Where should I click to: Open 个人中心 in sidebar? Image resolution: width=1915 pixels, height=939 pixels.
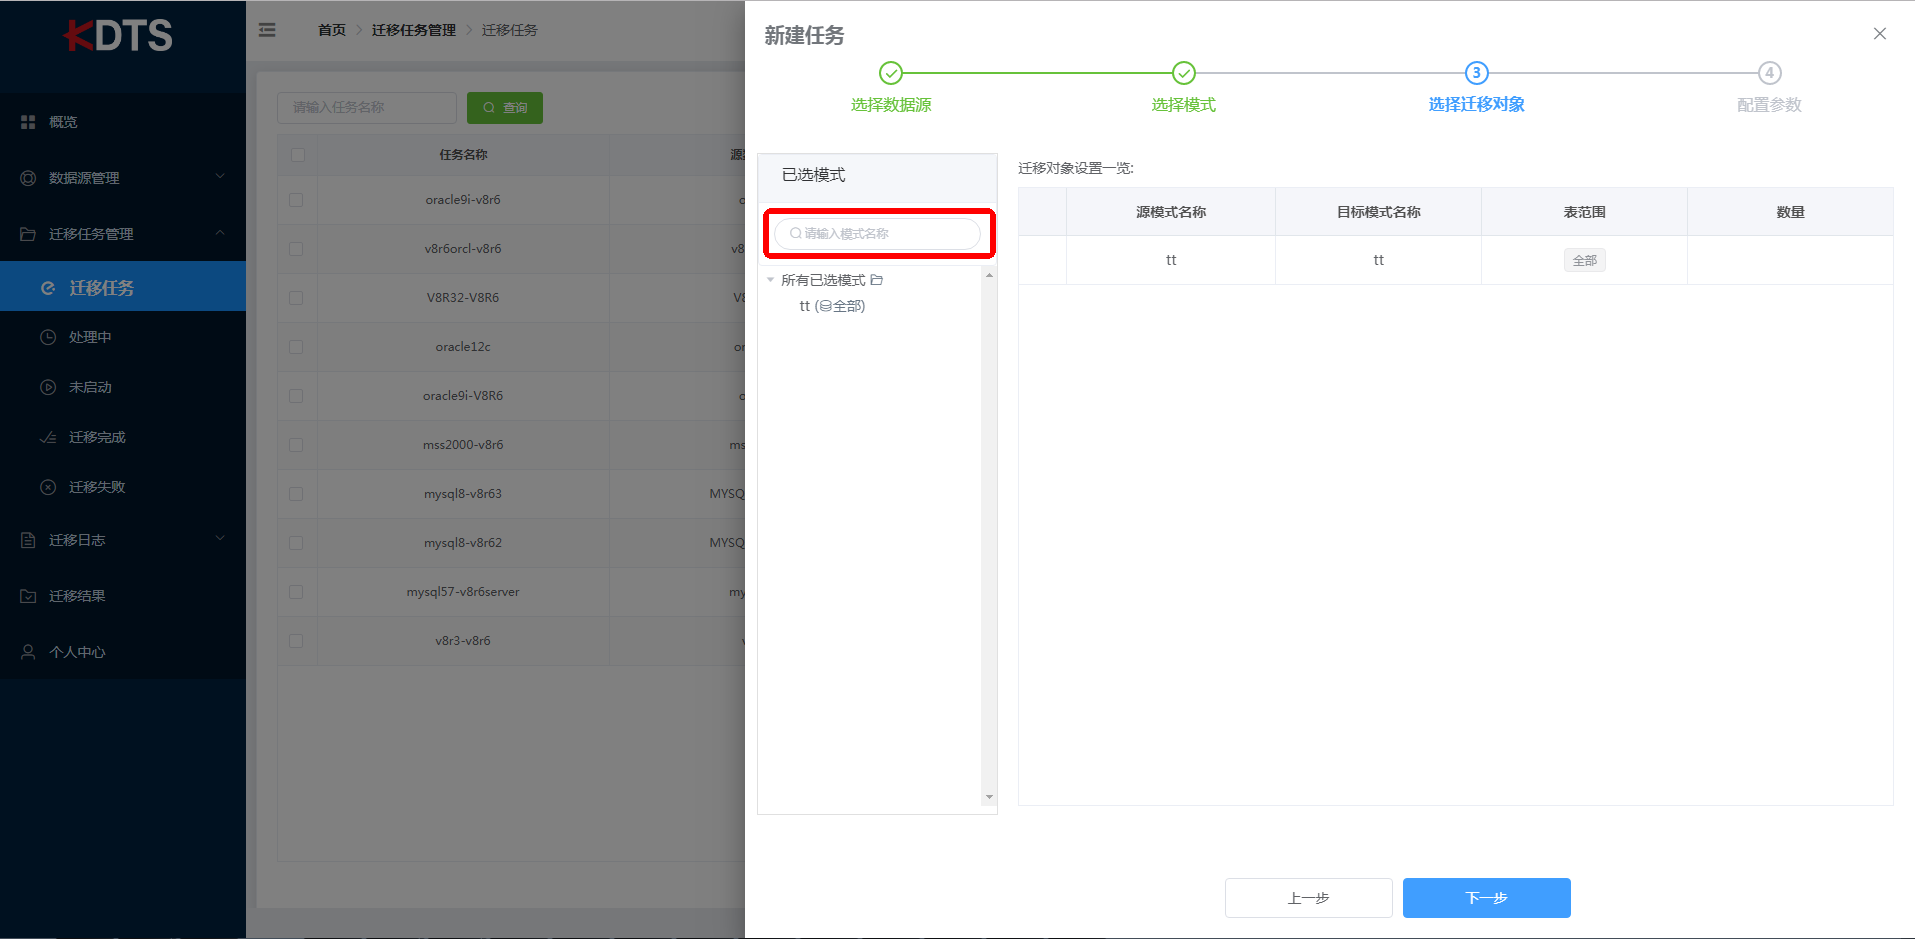click(123, 652)
